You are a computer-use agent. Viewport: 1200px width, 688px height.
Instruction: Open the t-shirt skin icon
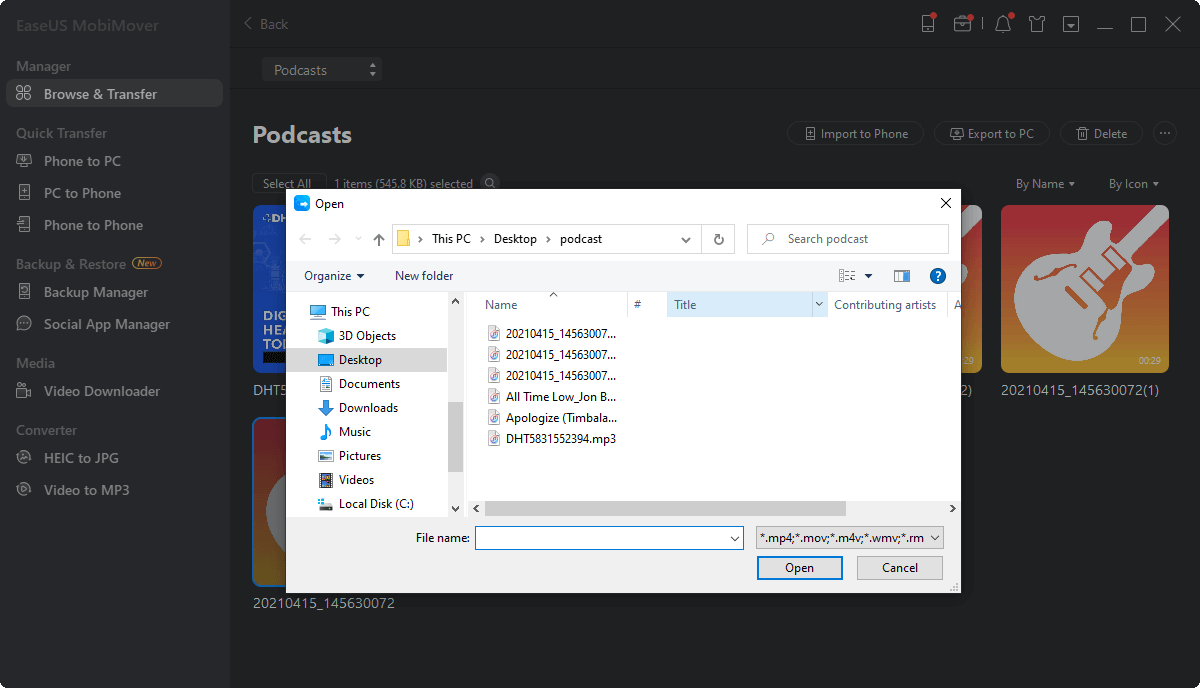(x=1036, y=24)
